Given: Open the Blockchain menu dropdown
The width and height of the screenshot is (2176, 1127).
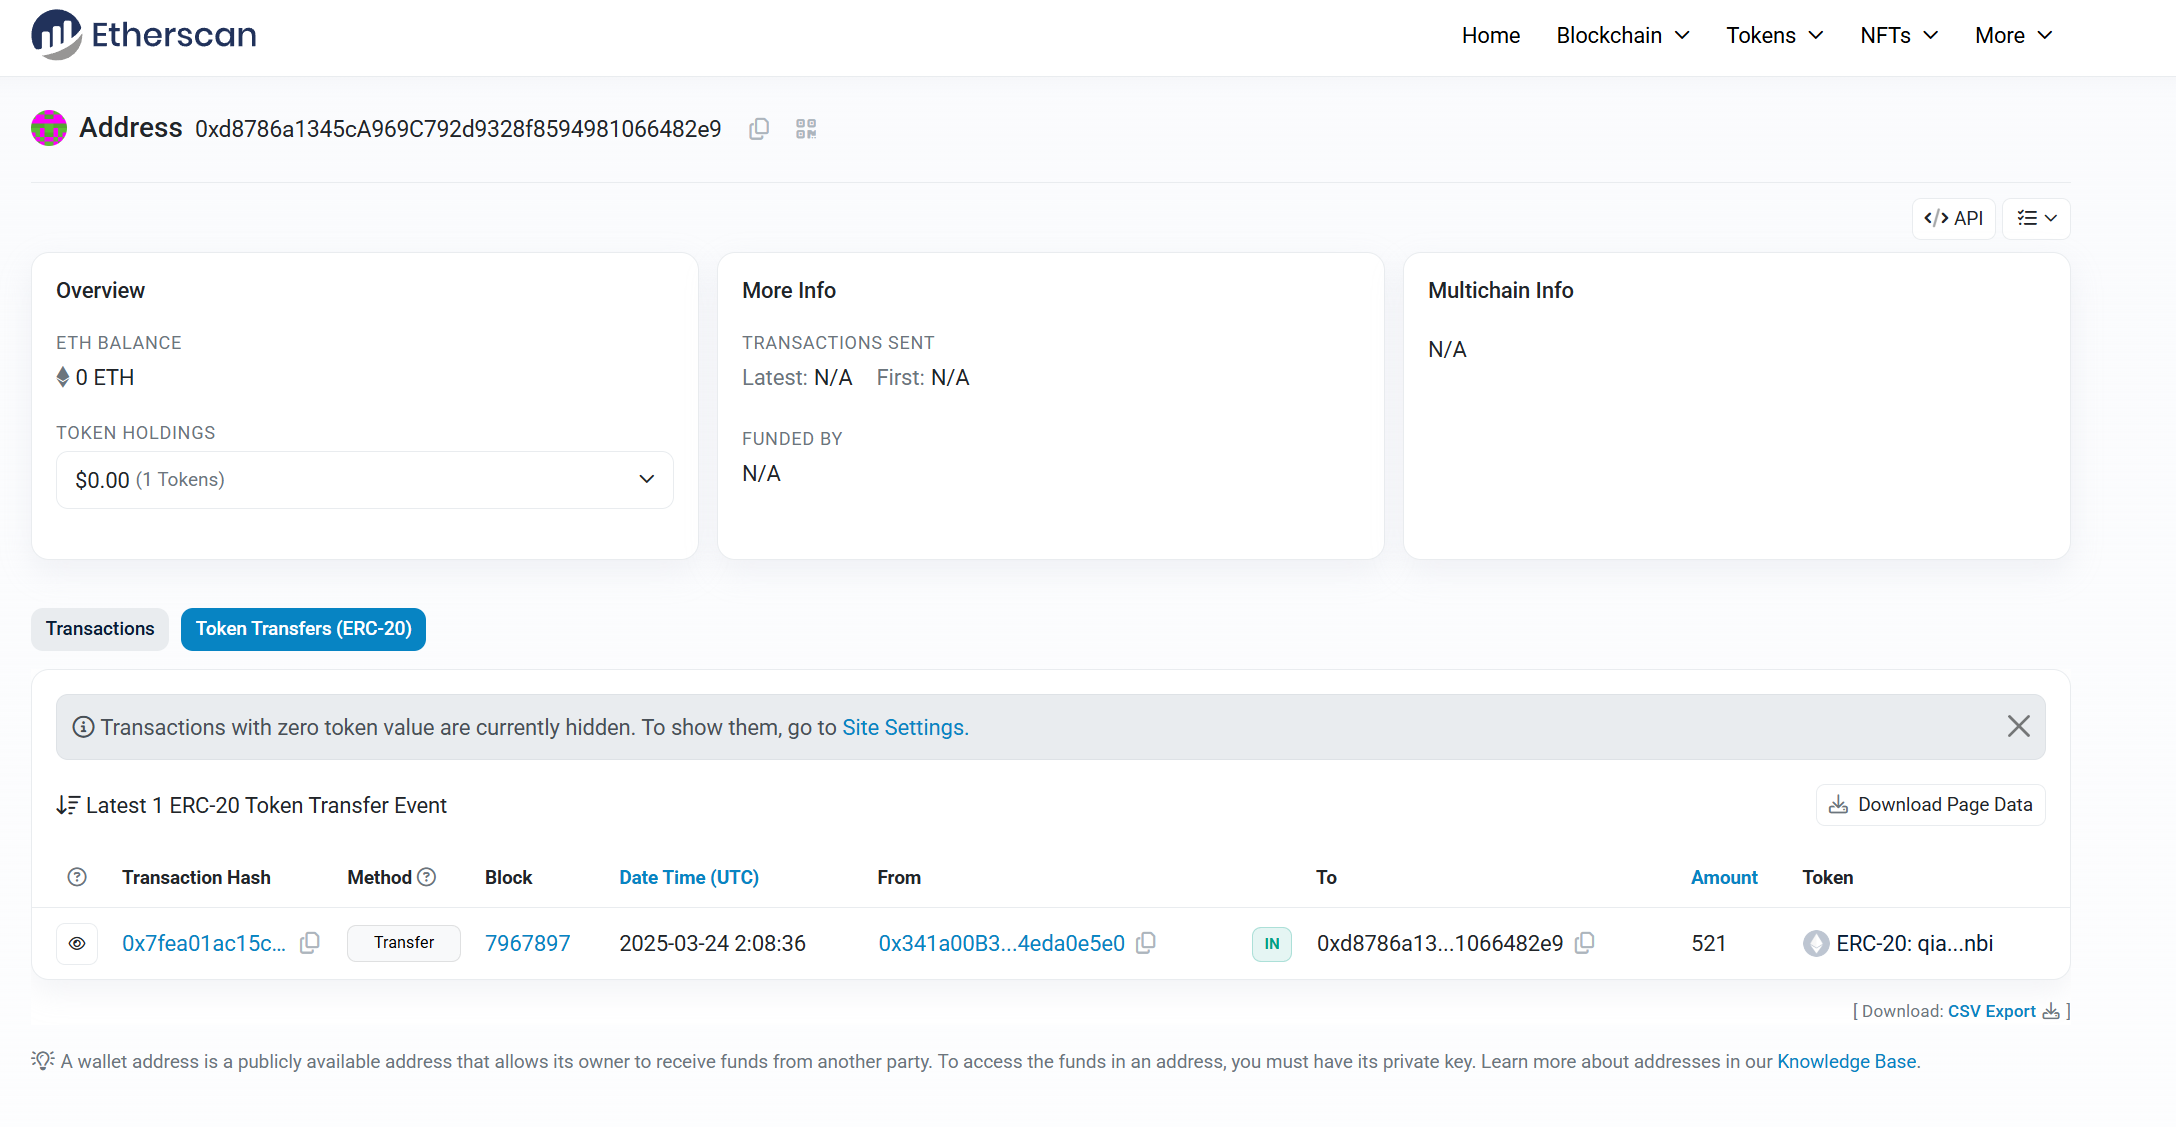Looking at the screenshot, I should point(1622,35).
